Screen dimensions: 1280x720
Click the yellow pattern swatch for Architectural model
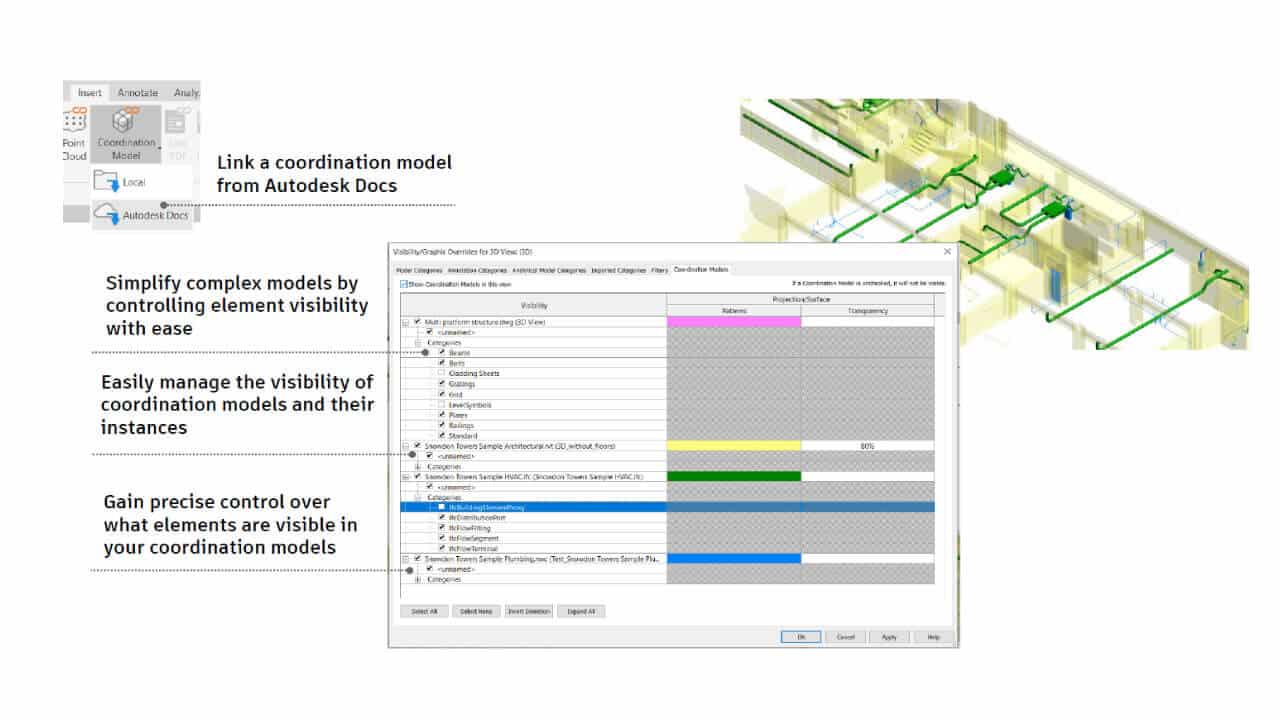click(x=733, y=446)
